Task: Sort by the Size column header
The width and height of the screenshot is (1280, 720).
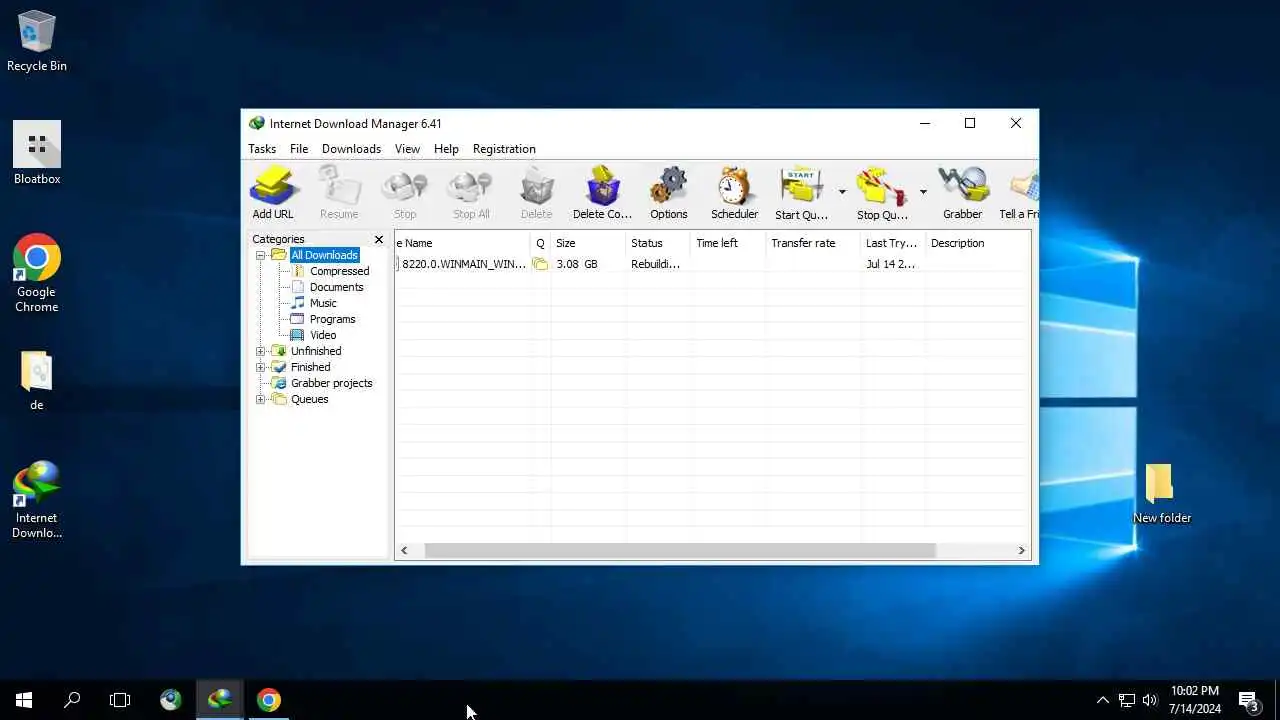Action: point(588,243)
